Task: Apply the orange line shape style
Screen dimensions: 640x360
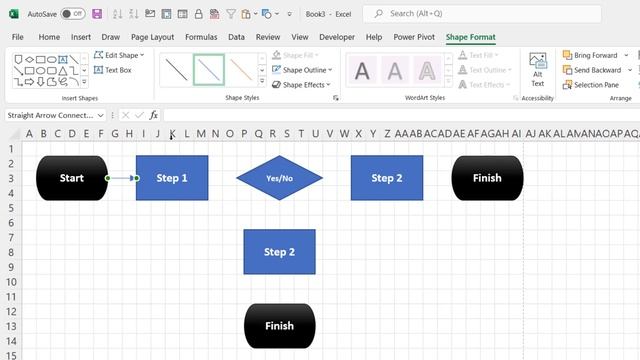Action: (x=241, y=70)
